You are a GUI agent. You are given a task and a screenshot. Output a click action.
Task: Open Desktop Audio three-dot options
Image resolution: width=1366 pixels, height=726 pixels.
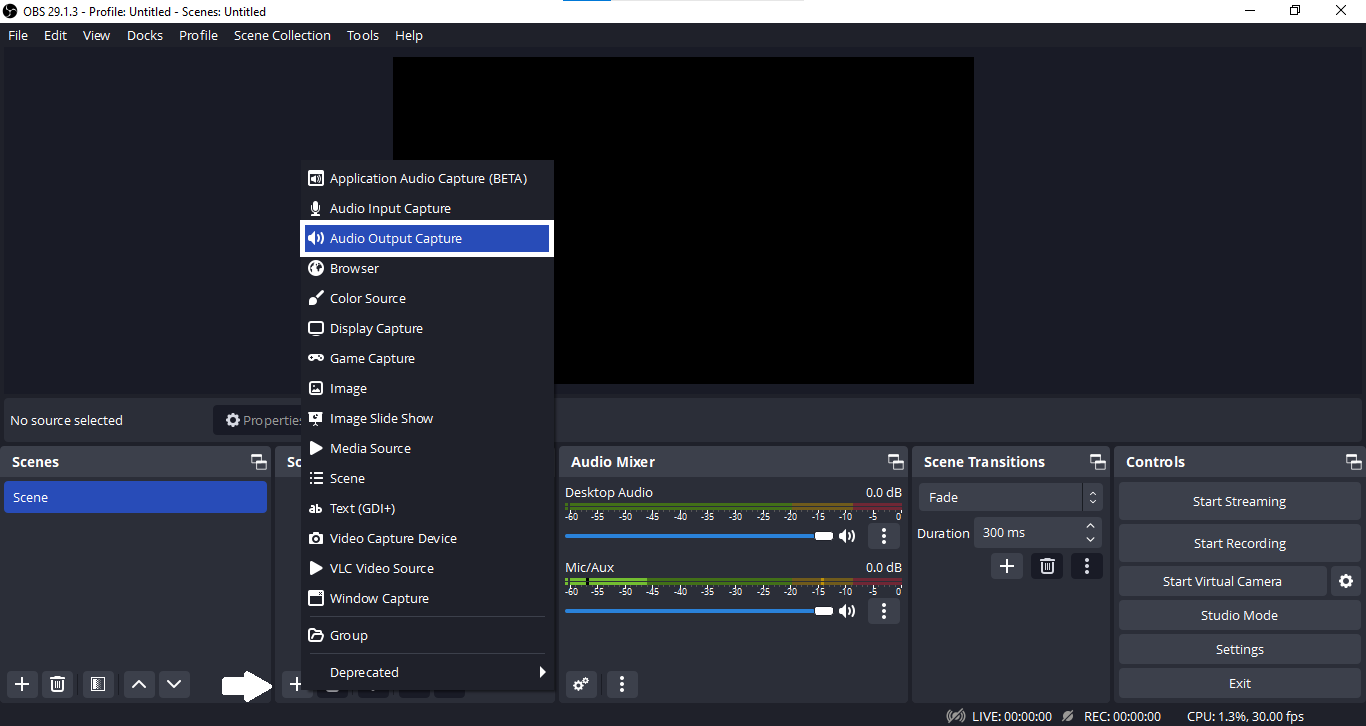point(883,536)
